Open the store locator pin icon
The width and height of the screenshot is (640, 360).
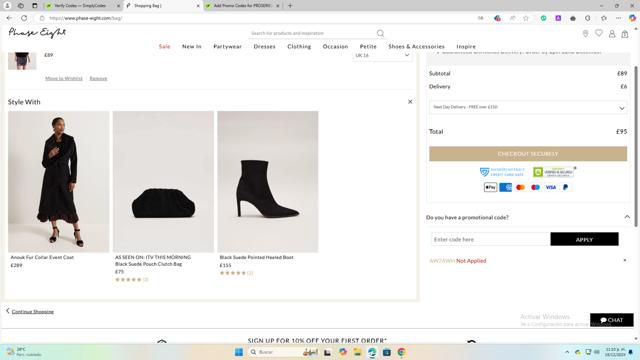coord(585,34)
